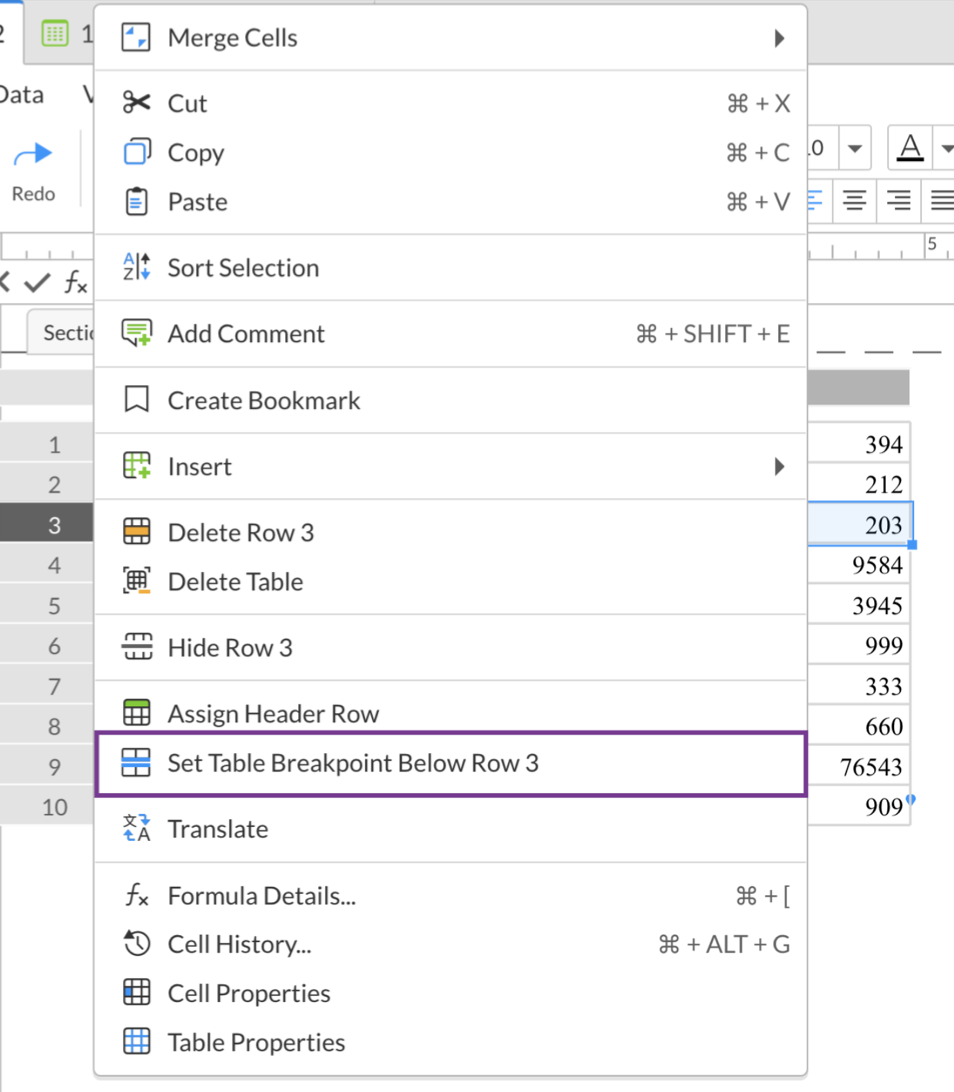This screenshot has width=954, height=1092.
Task: Select row header 5
Action: click(47, 605)
